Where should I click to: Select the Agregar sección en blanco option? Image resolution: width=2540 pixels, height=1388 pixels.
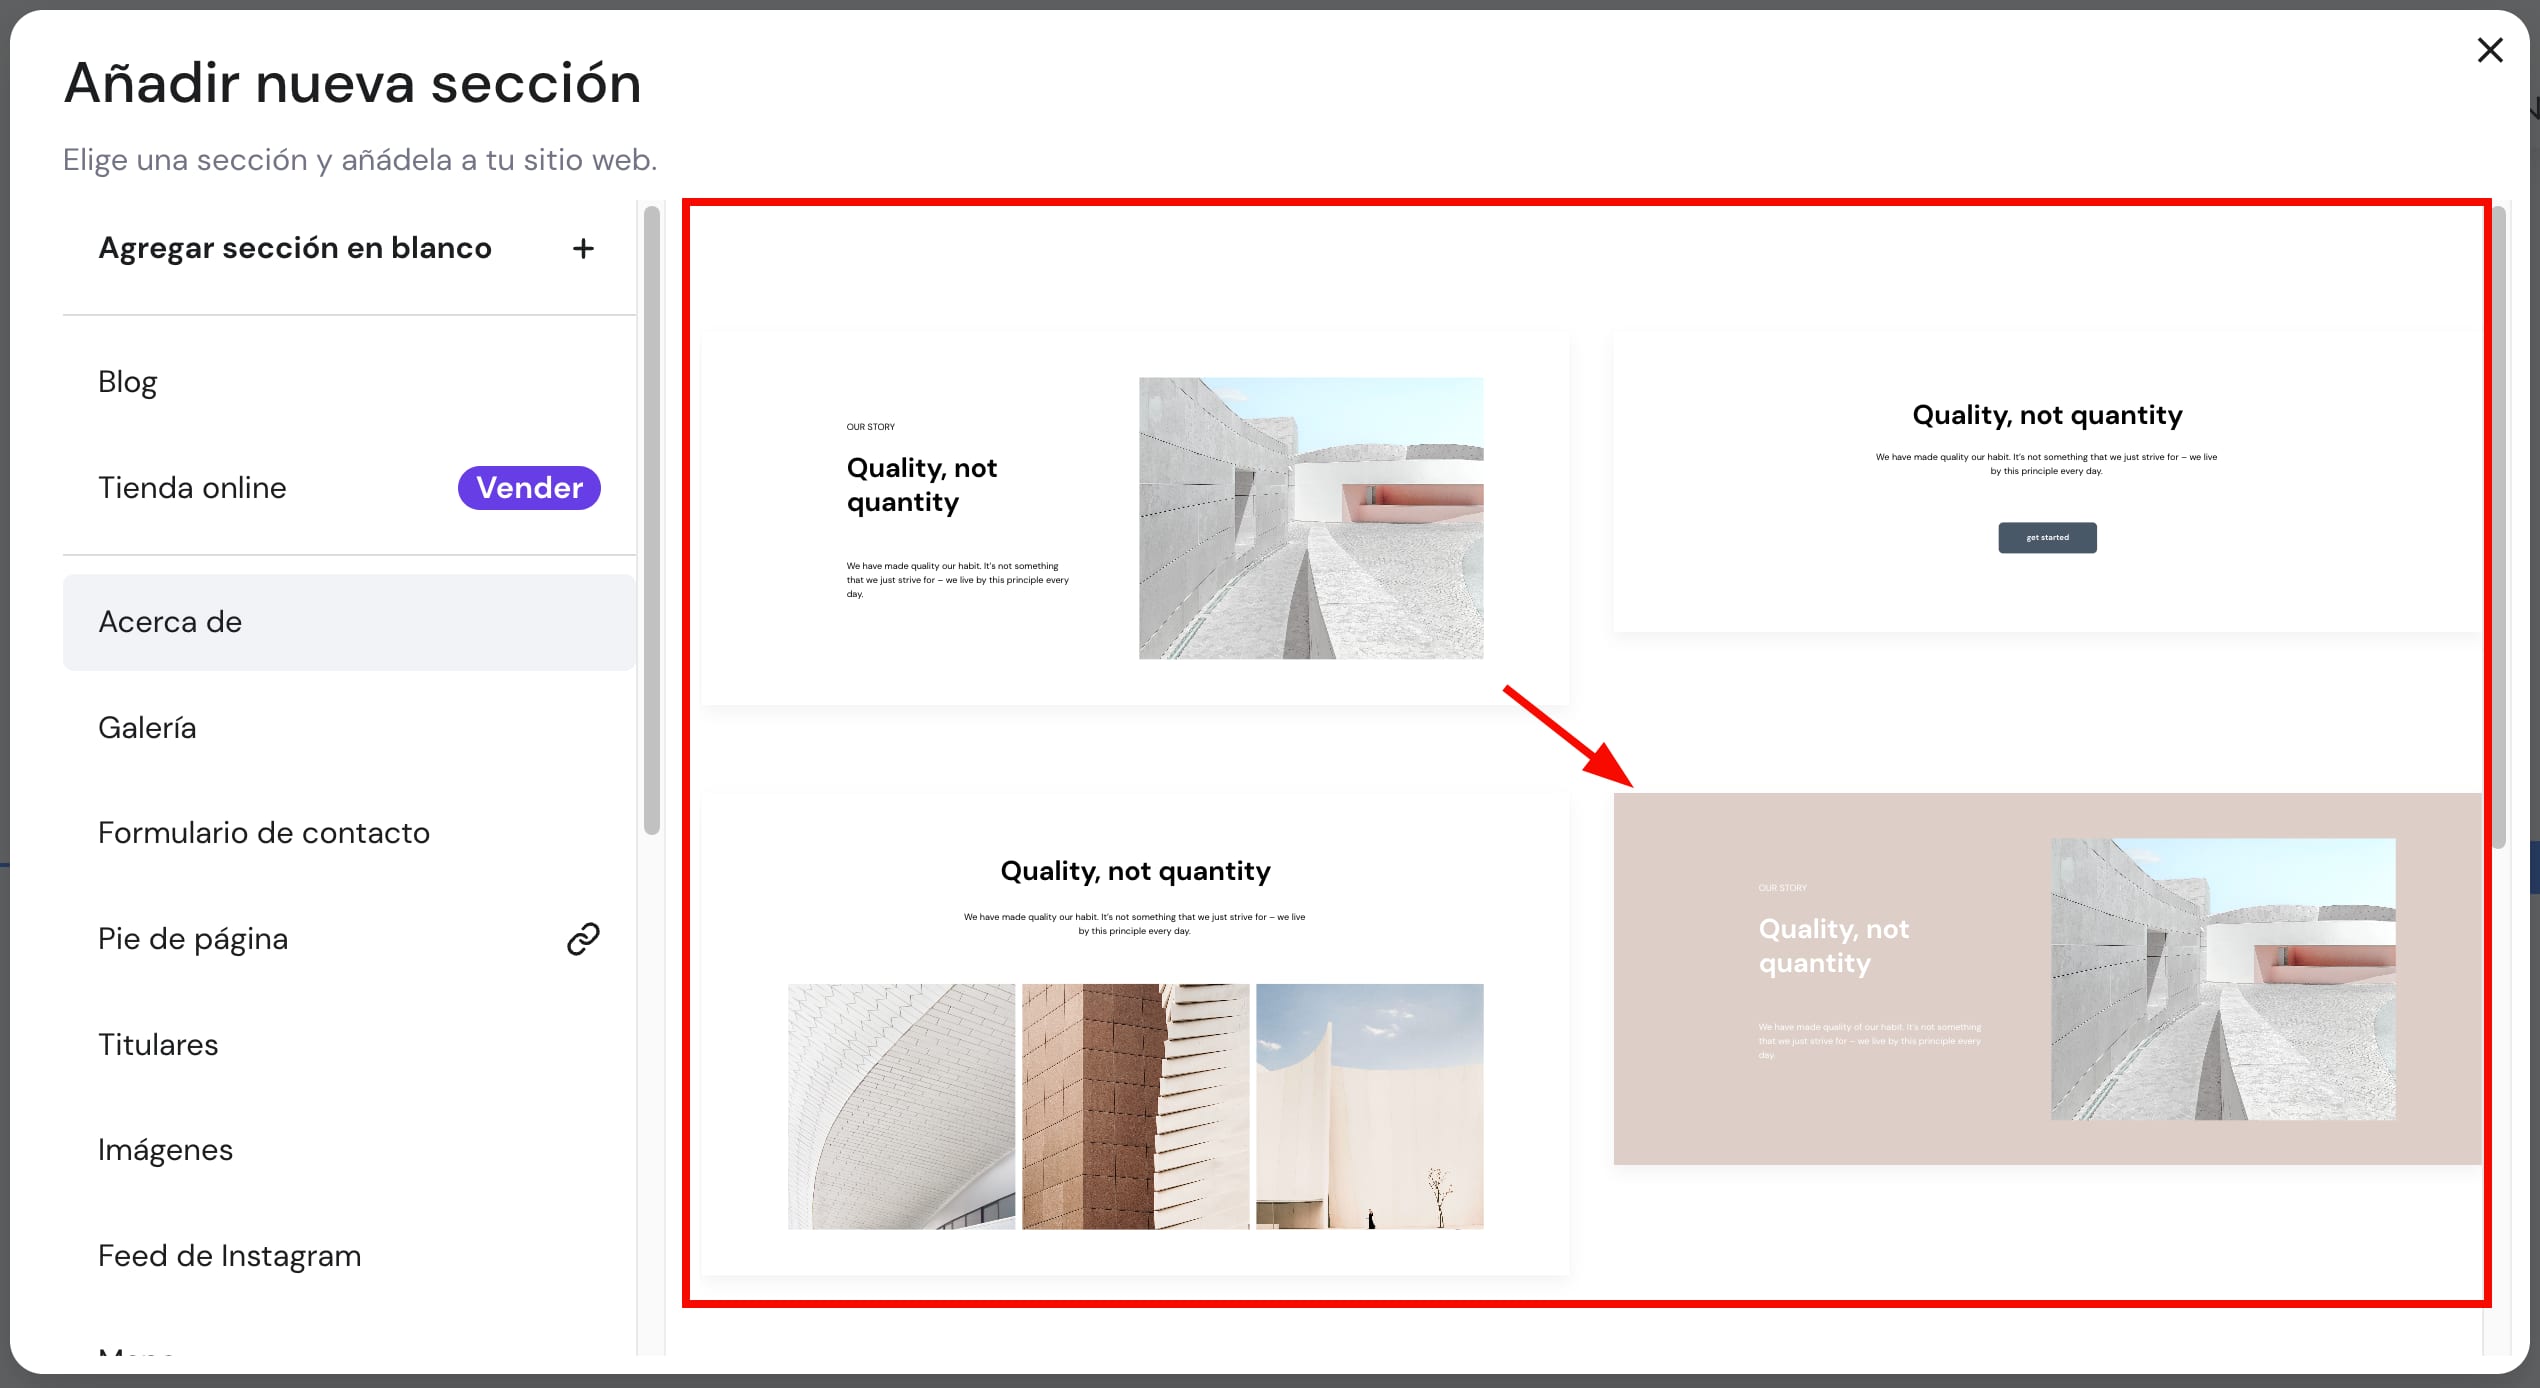295,248
